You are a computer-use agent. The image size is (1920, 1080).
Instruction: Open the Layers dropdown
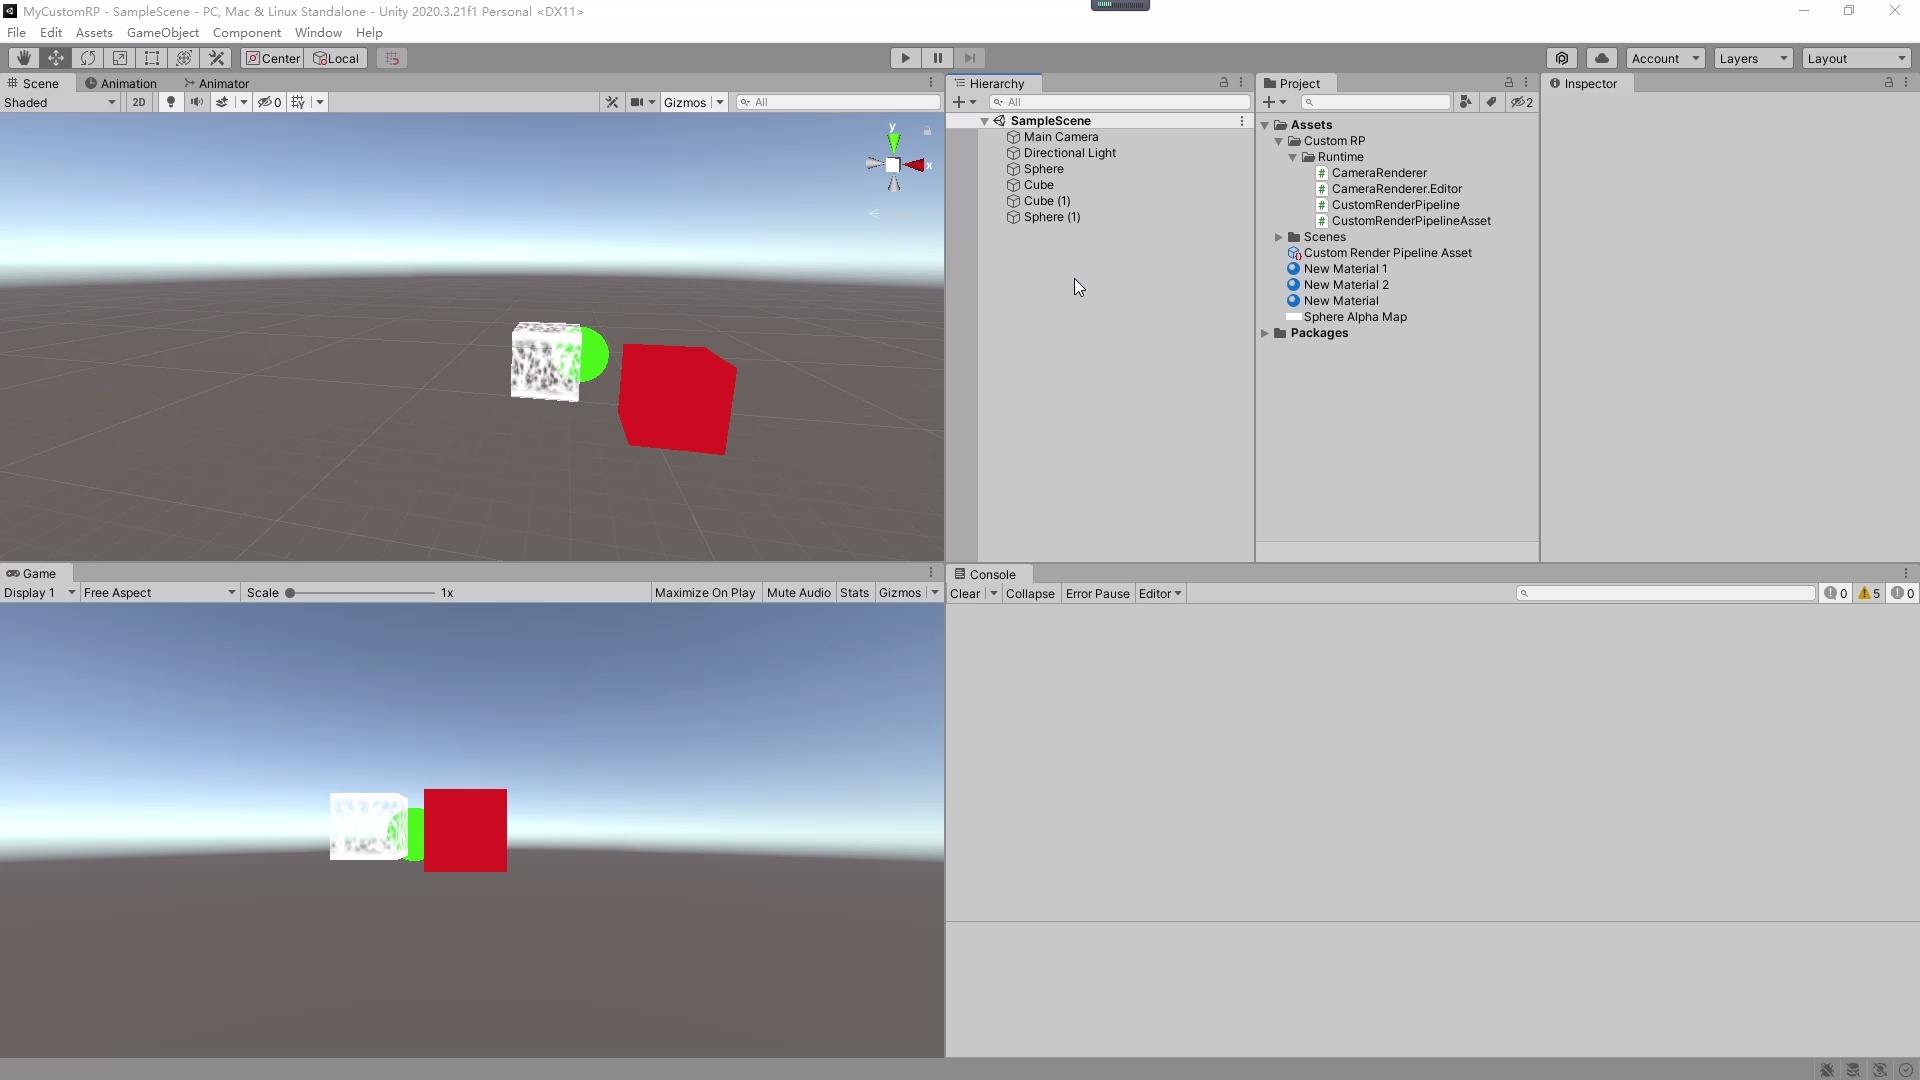point(1752,58)
